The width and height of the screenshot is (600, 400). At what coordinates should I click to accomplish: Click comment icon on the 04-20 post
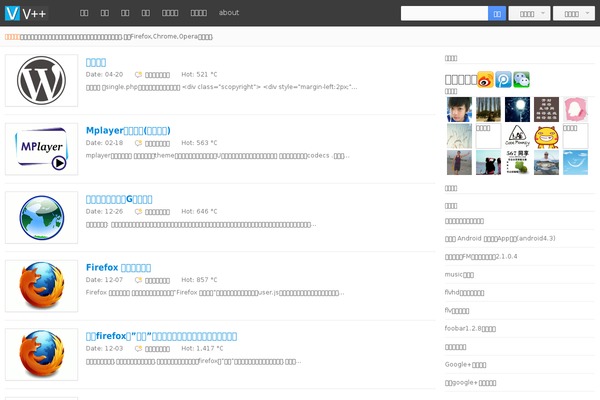[x=138, y=75]
